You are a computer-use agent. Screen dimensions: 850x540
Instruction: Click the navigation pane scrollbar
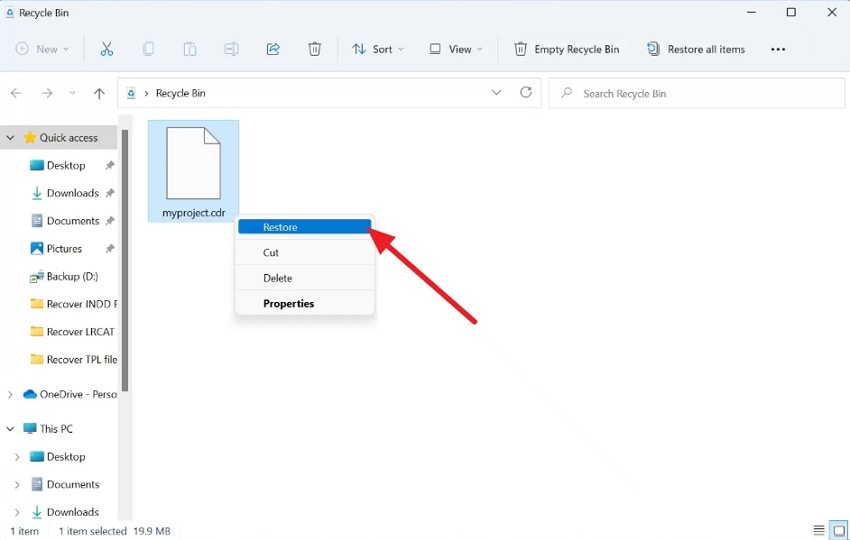tap(125, 260)
